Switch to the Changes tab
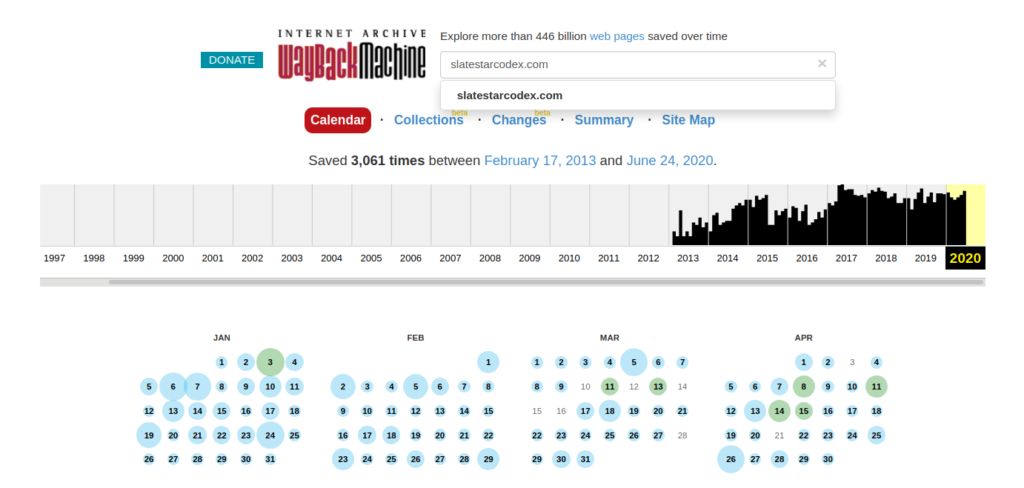Viewport: 1024px width, 488px height. (x=519, y=120)
